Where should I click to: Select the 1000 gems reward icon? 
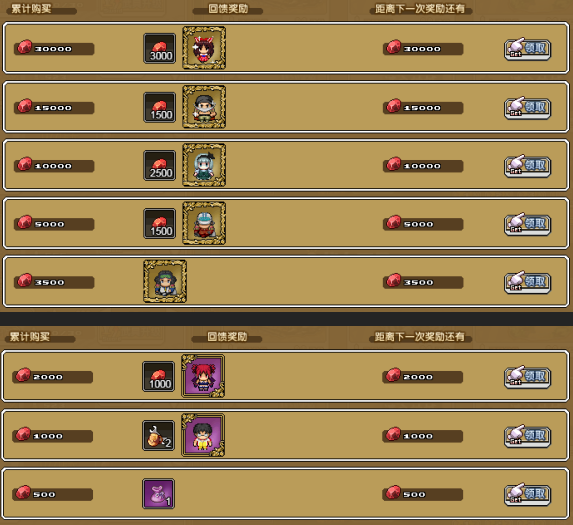pyautogui.click(x=158, y=377)
